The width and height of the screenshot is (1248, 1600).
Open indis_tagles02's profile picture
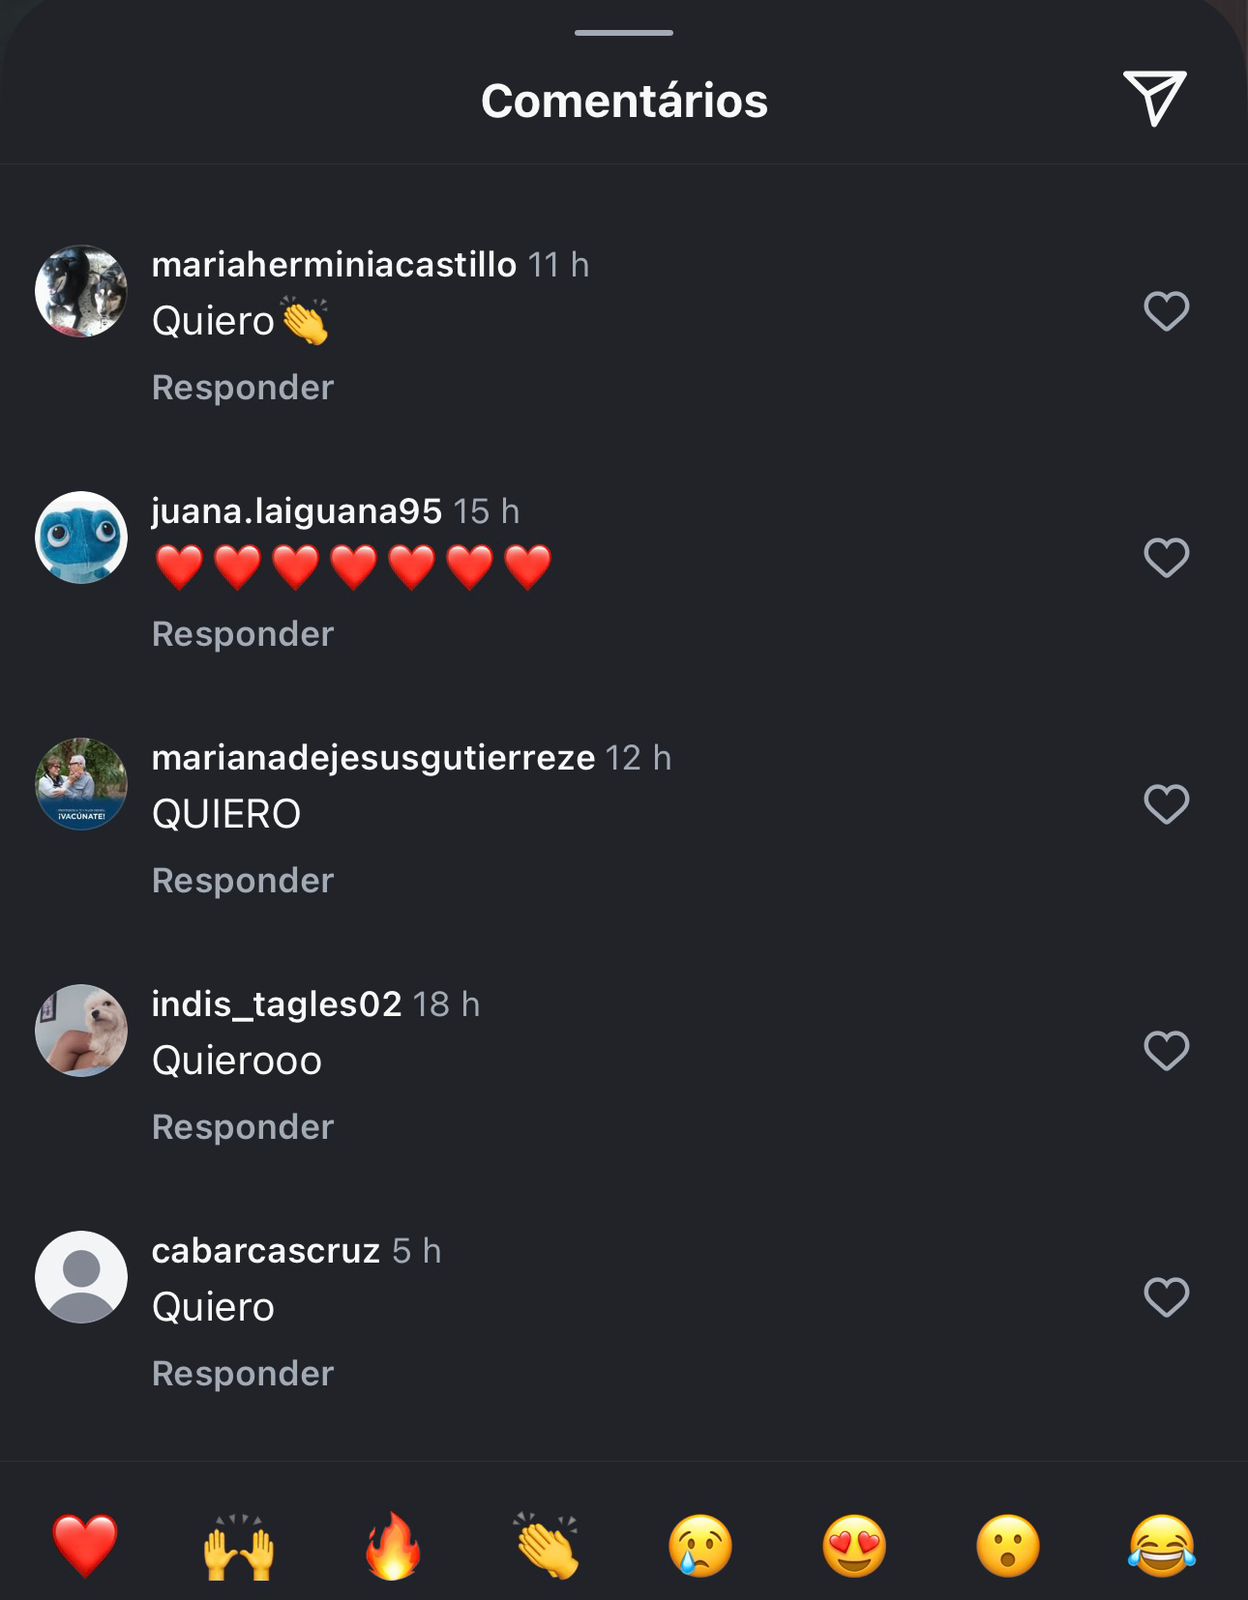(81, 1030)
